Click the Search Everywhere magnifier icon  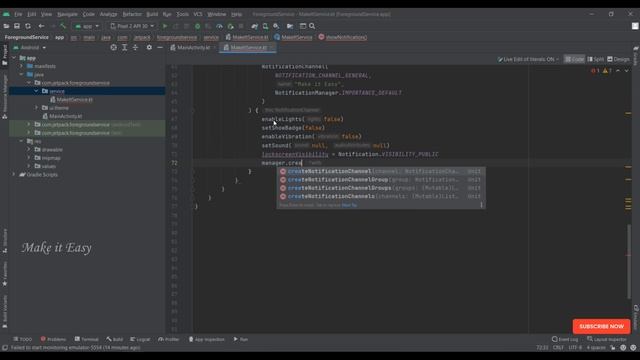[312, 26]
